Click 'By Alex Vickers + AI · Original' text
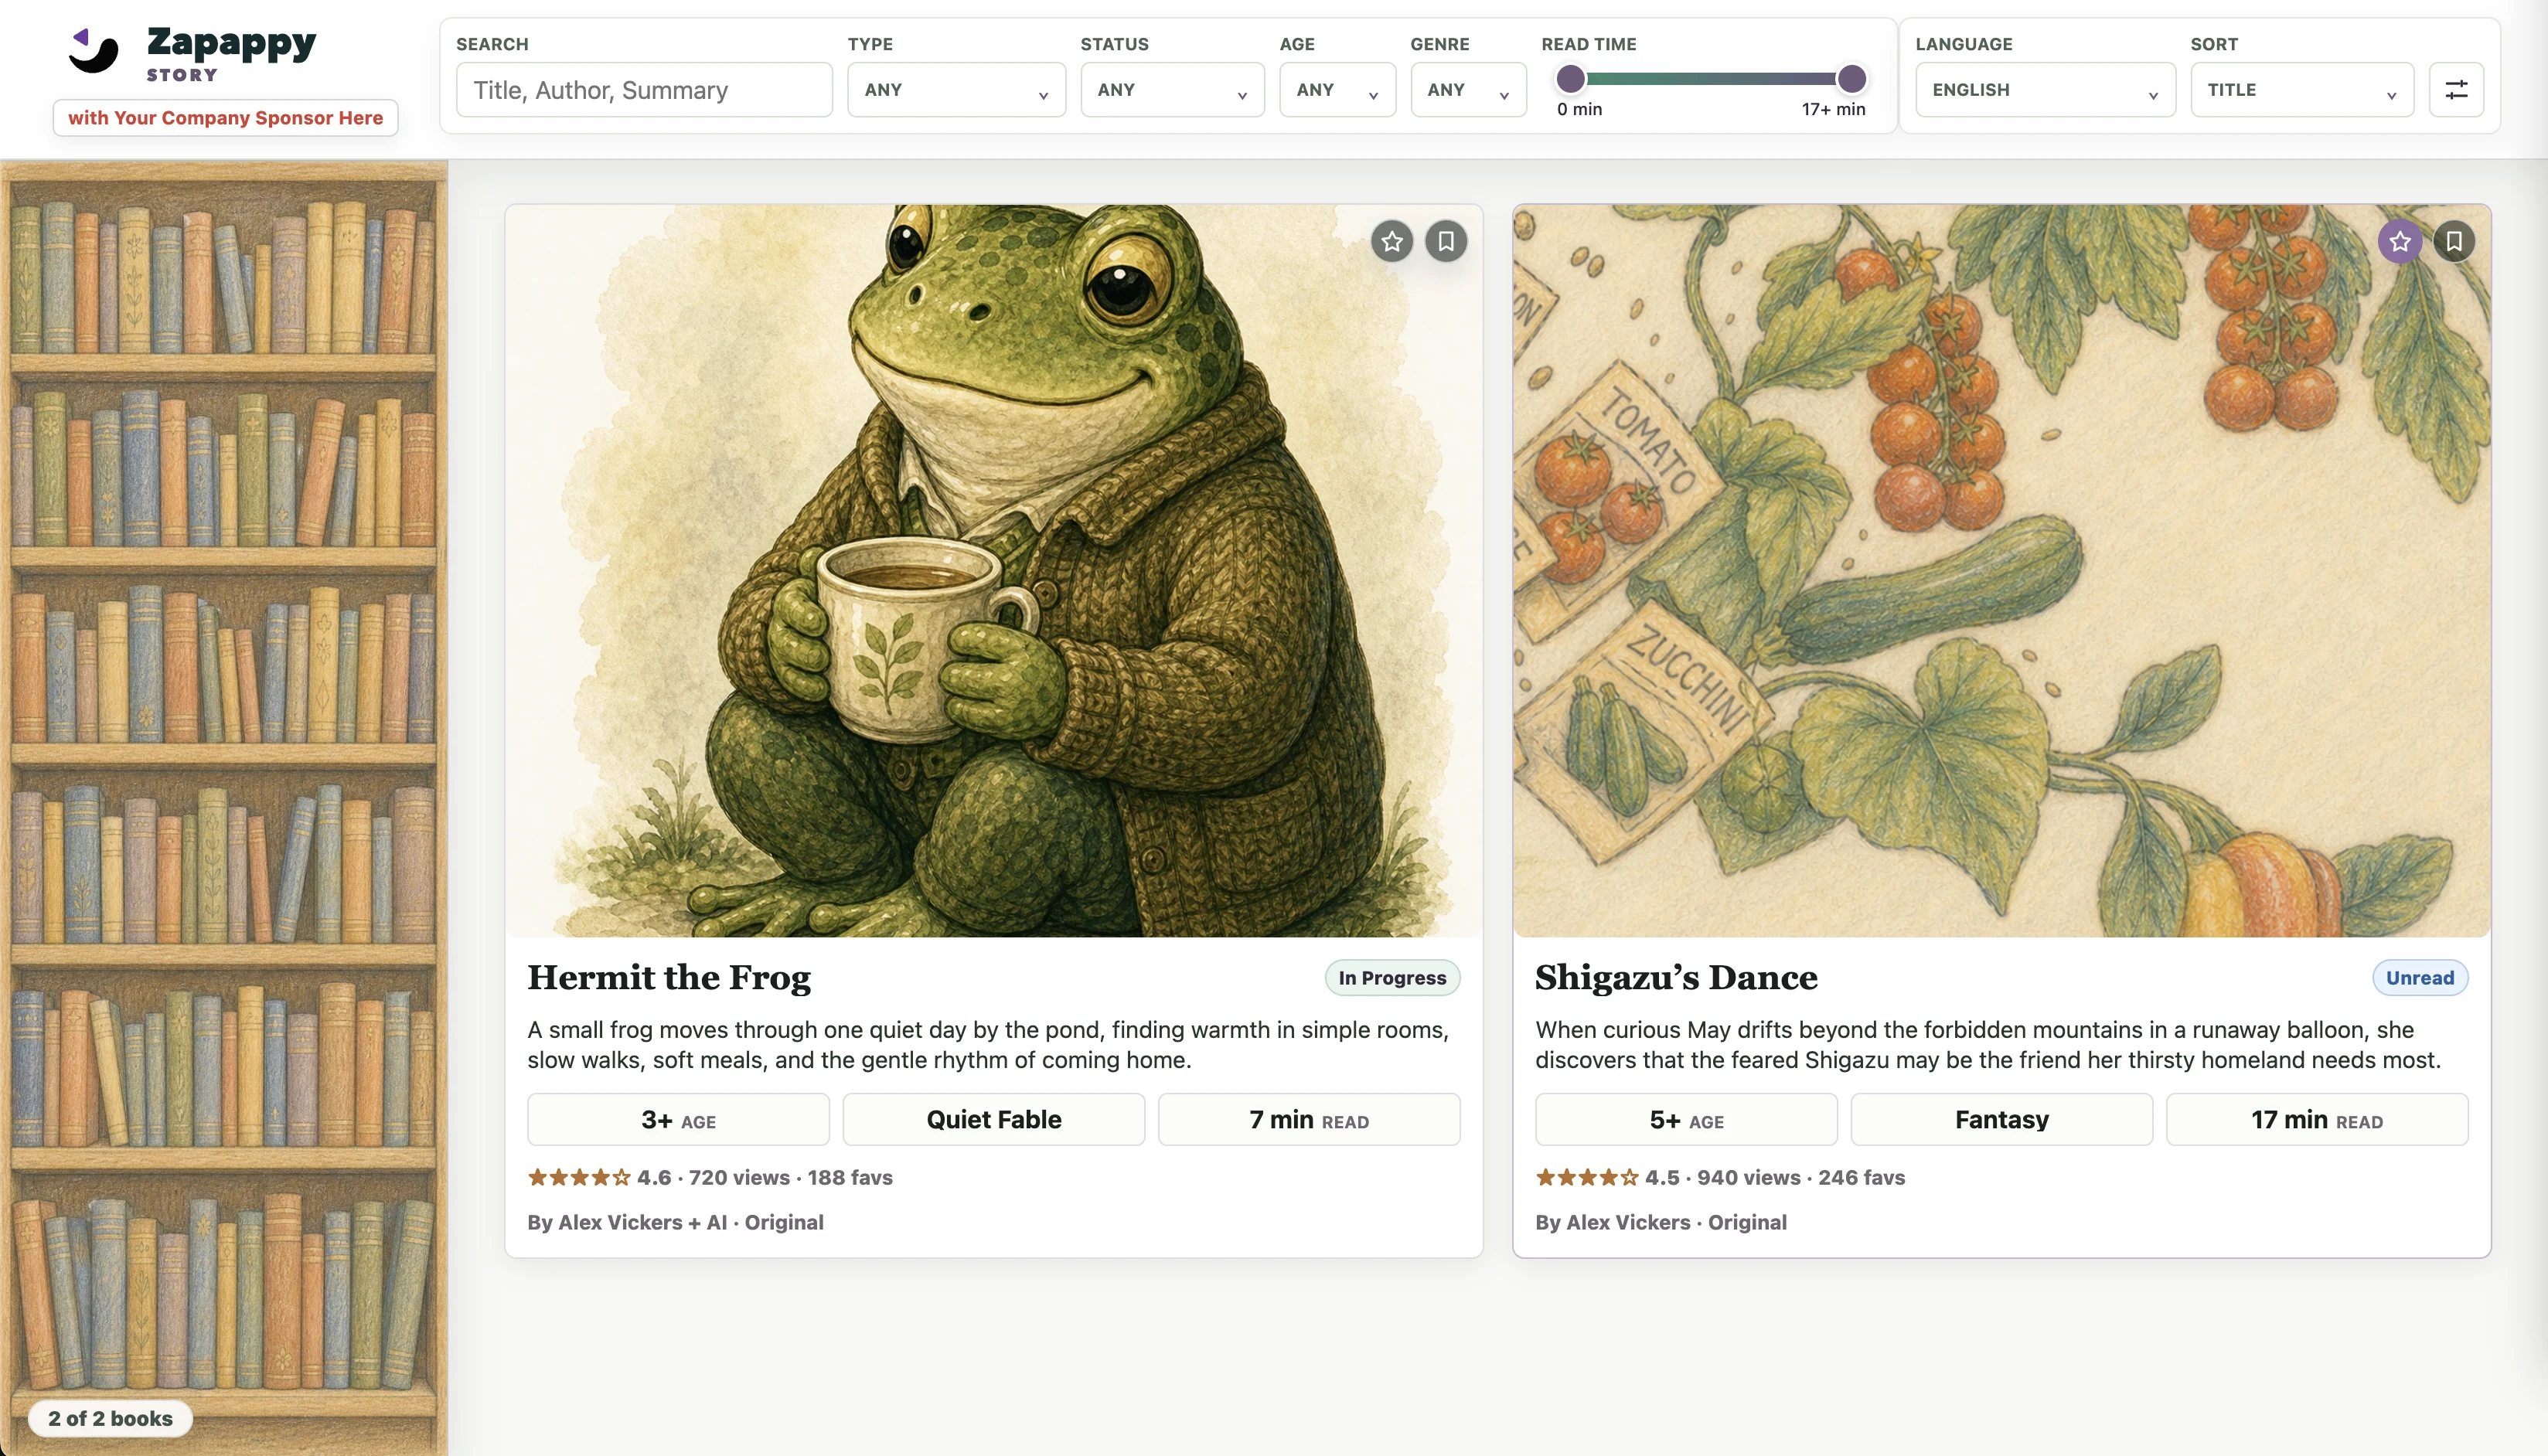Image resolution: width=2548 pixels, height=1456 pixels. (675, 1223)
